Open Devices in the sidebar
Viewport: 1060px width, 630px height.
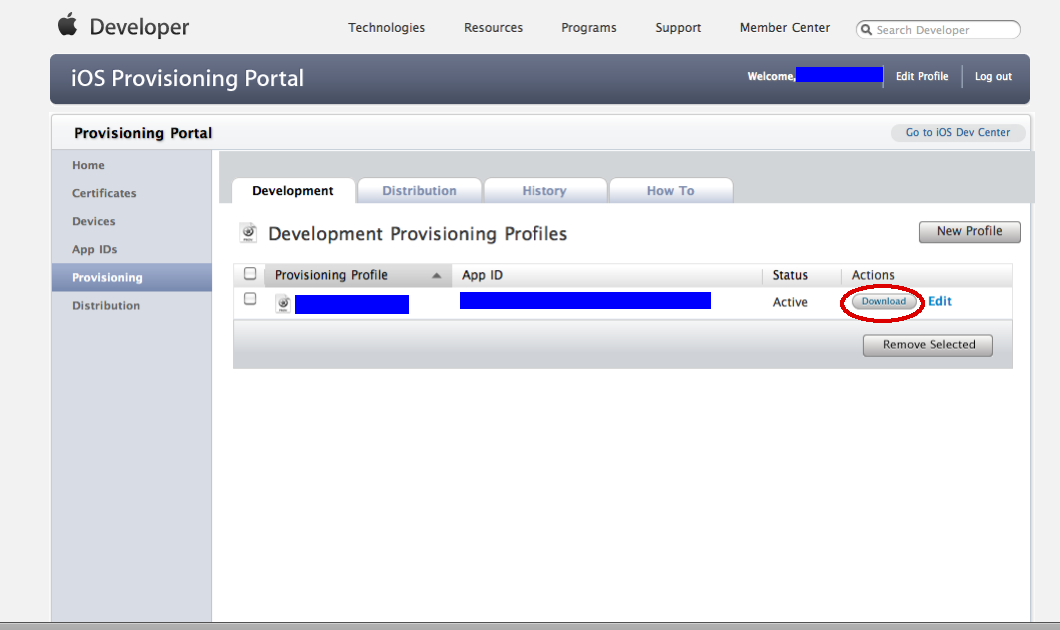click(94, 221)
